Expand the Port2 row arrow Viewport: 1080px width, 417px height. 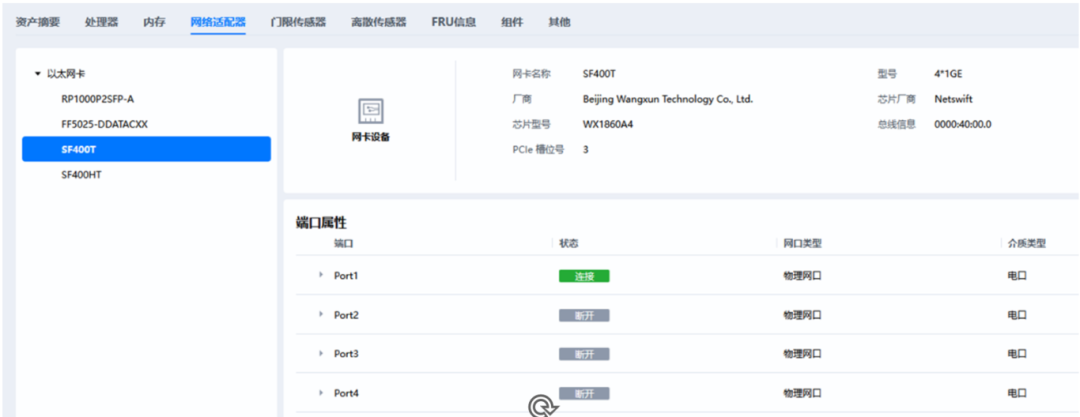[x=321, y=314]
